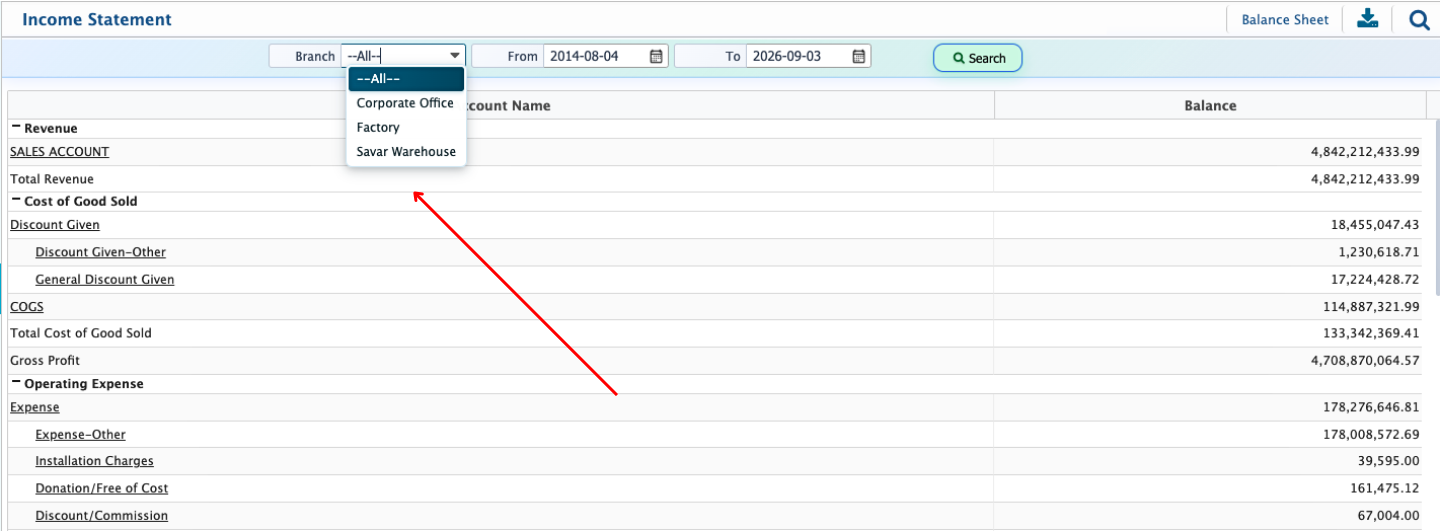Open the Discount Given-Other account link
The image size is (1440, 532).
tap(100, 252)
